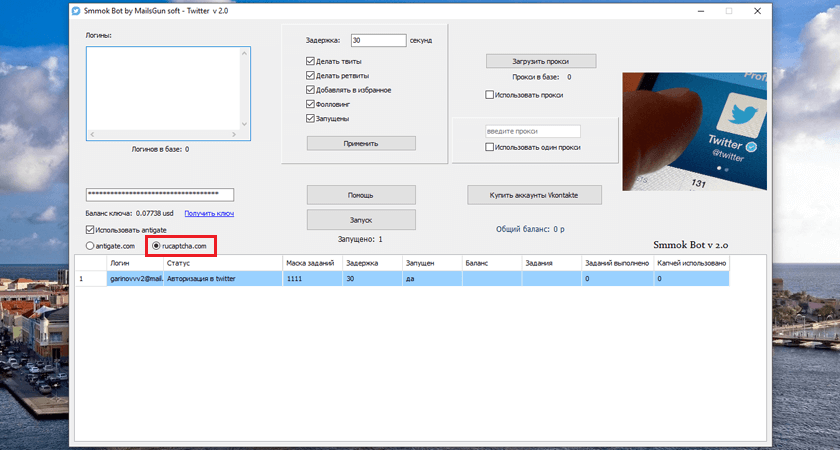Image resolution: width=840 pixels, height=450 pixels.
Task: Toggle the 'Делать твиты' checkbox
Action: (310, 61)
